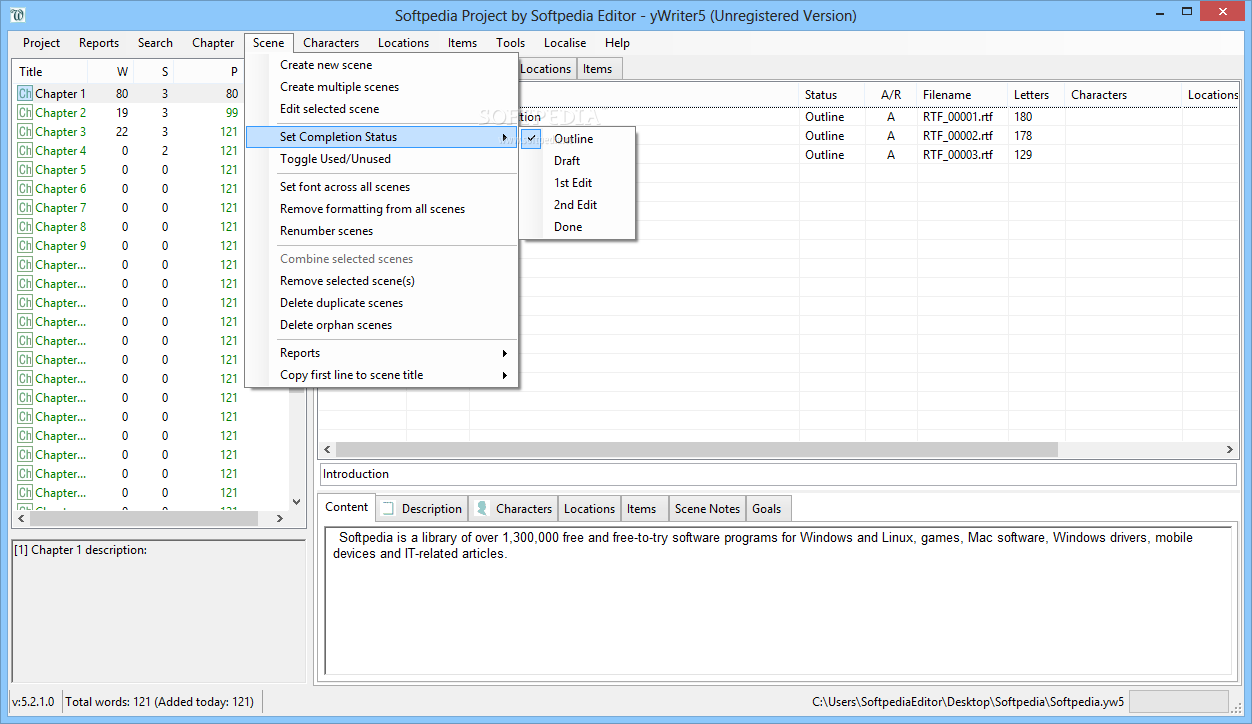Choose Remove formatting from all scenes
This screenshot has height=724, width=1252.
(x=382, y=209)
